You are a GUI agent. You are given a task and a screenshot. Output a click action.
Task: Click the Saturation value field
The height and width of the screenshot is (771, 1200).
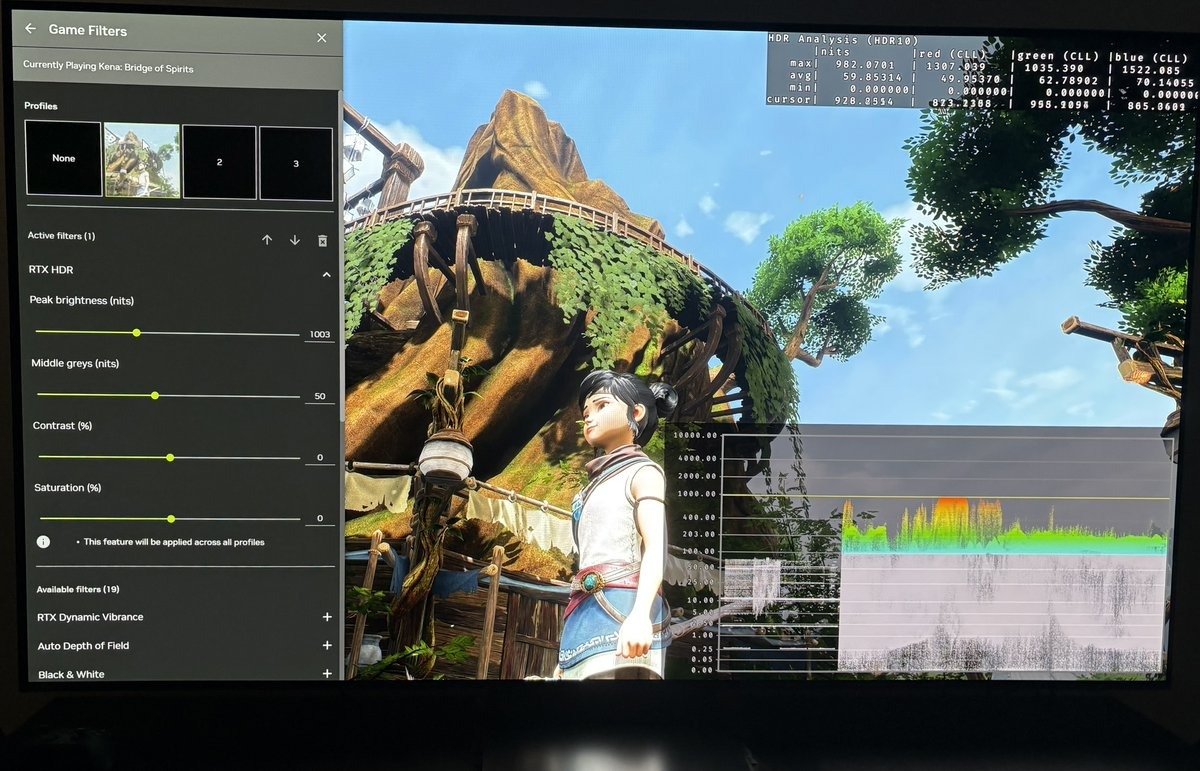(320, 519)
